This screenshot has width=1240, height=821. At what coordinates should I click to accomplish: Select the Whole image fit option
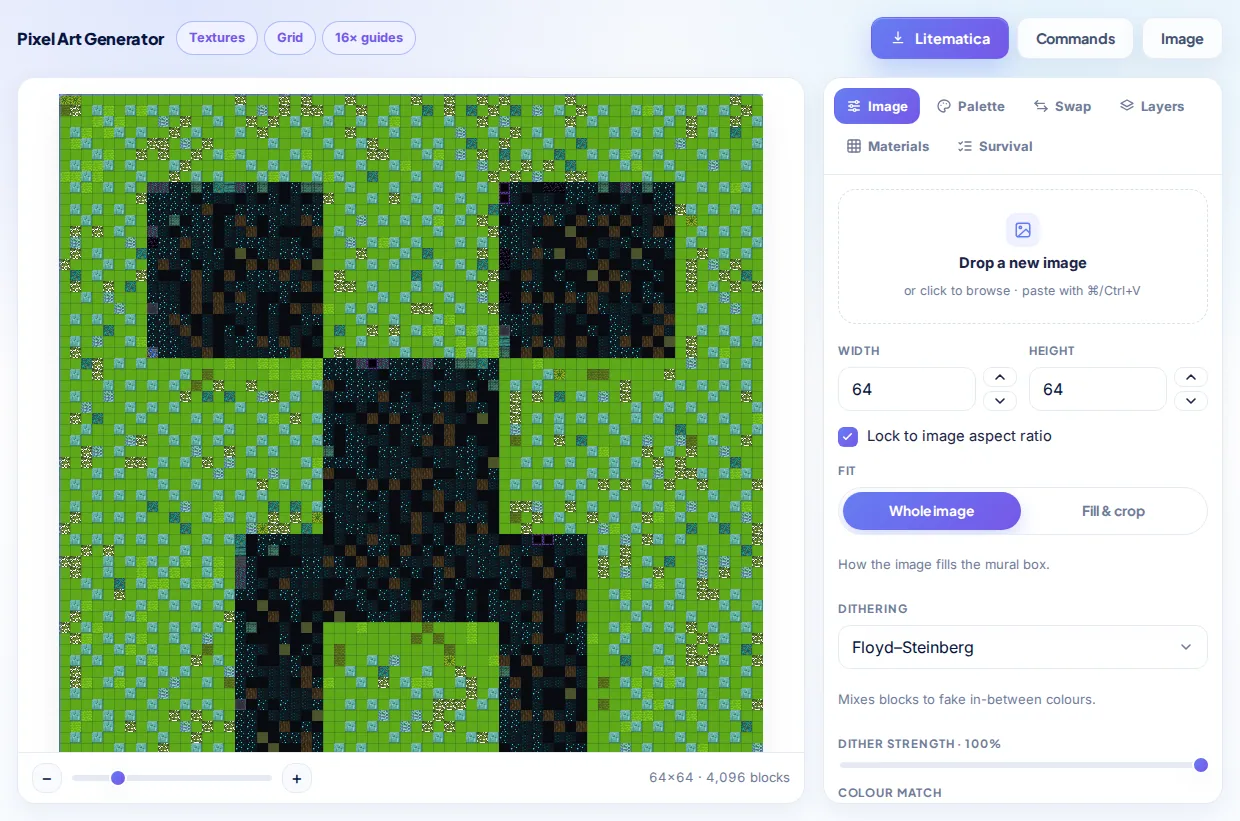932,511
